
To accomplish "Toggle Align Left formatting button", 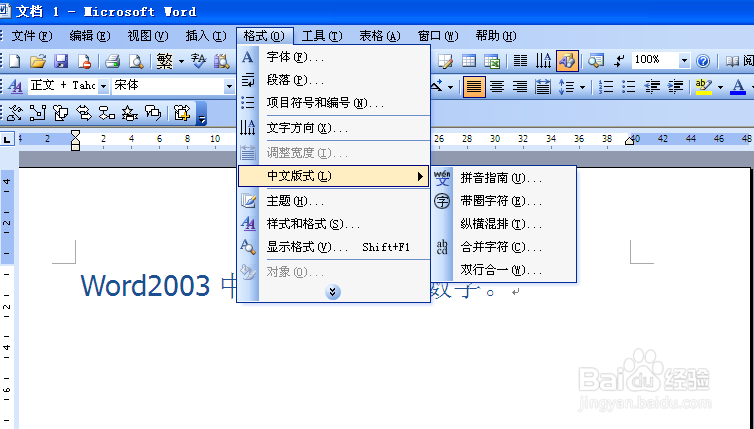I will click(x=474, y=87).
